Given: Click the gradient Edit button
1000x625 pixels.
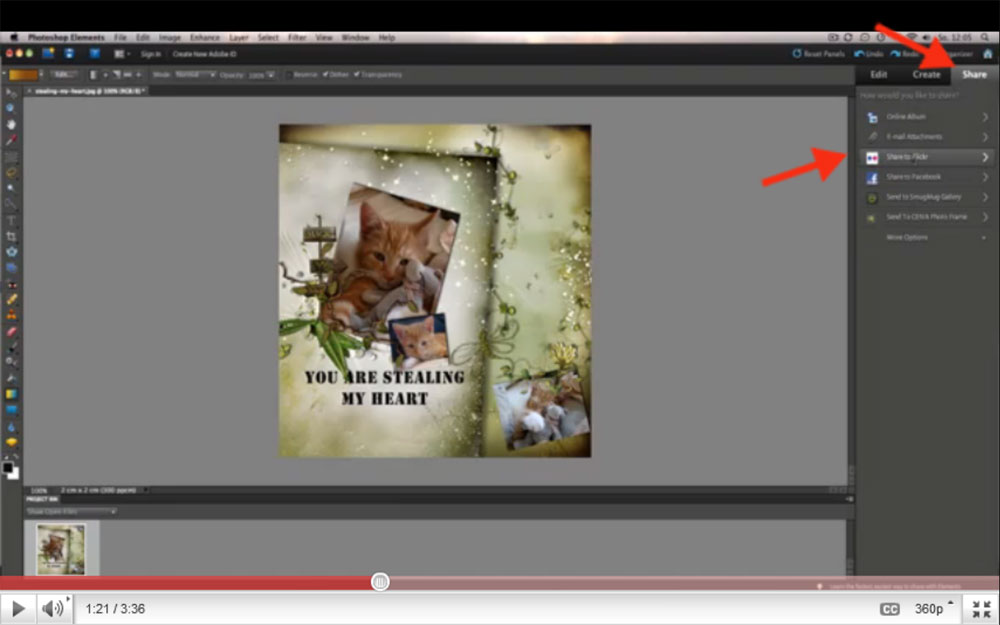Looking at the screenshot, I should pos(62,75).
